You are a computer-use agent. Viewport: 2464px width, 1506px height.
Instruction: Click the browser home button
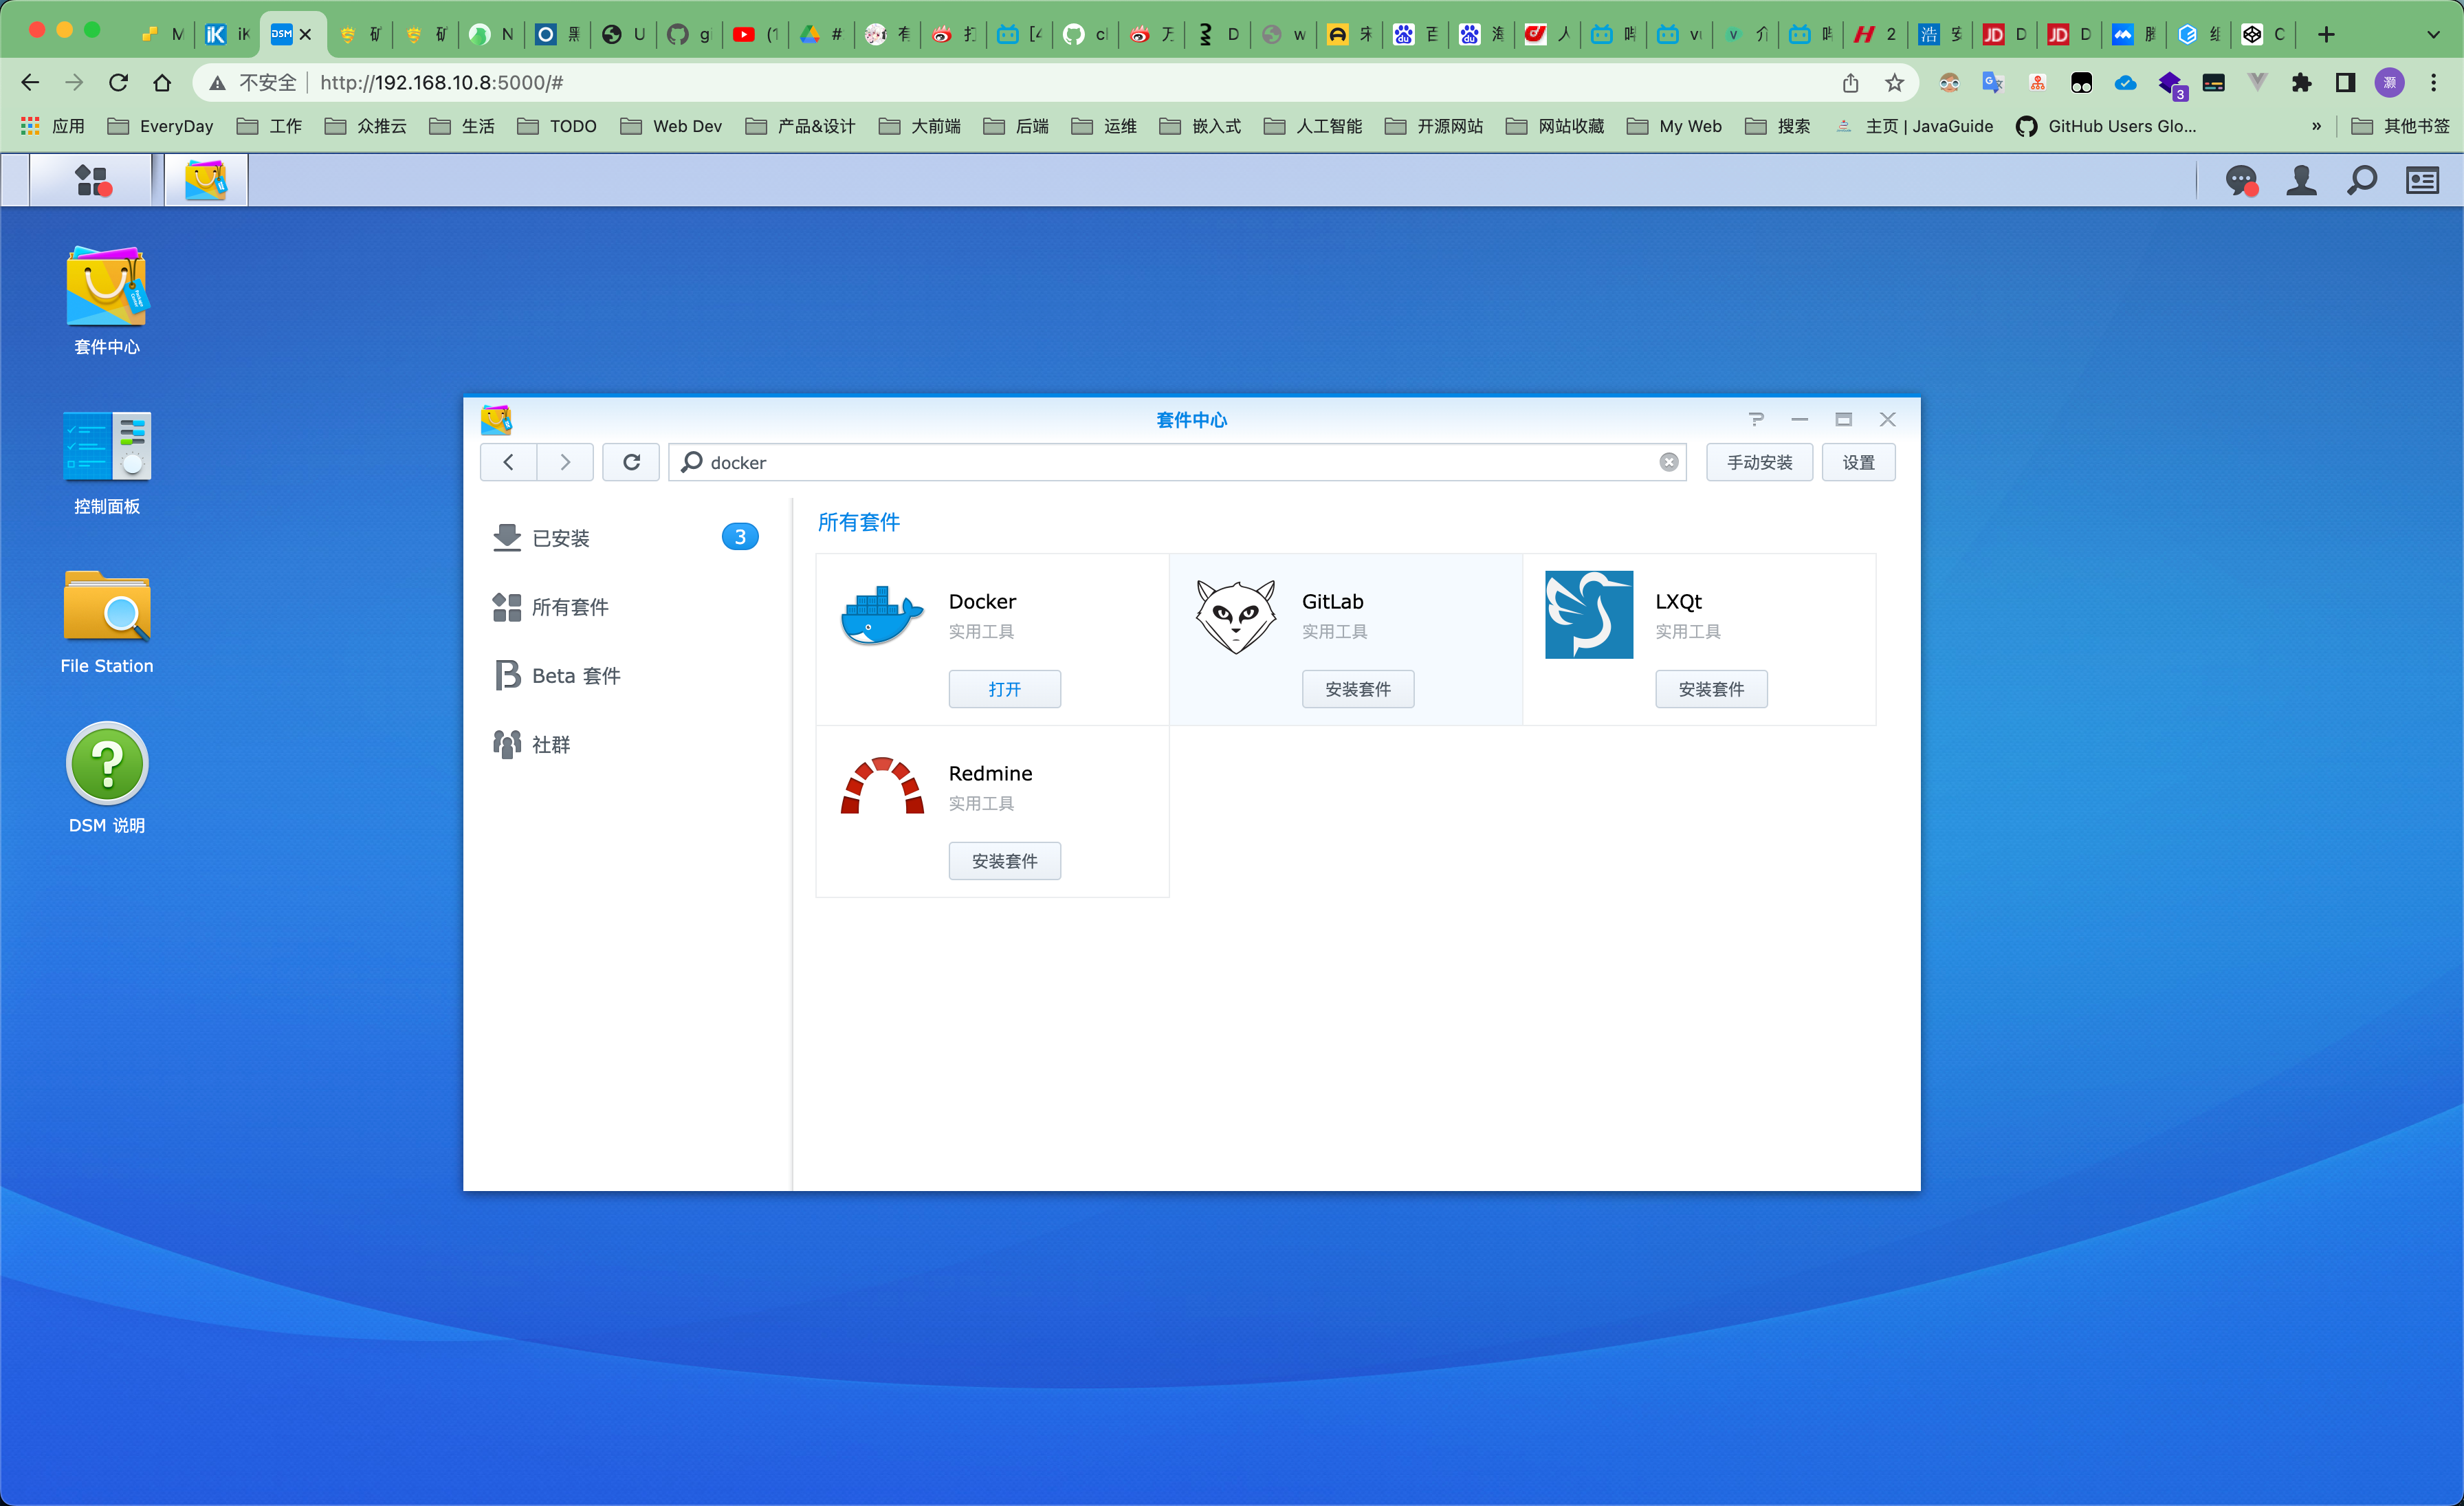coord(162,83)
